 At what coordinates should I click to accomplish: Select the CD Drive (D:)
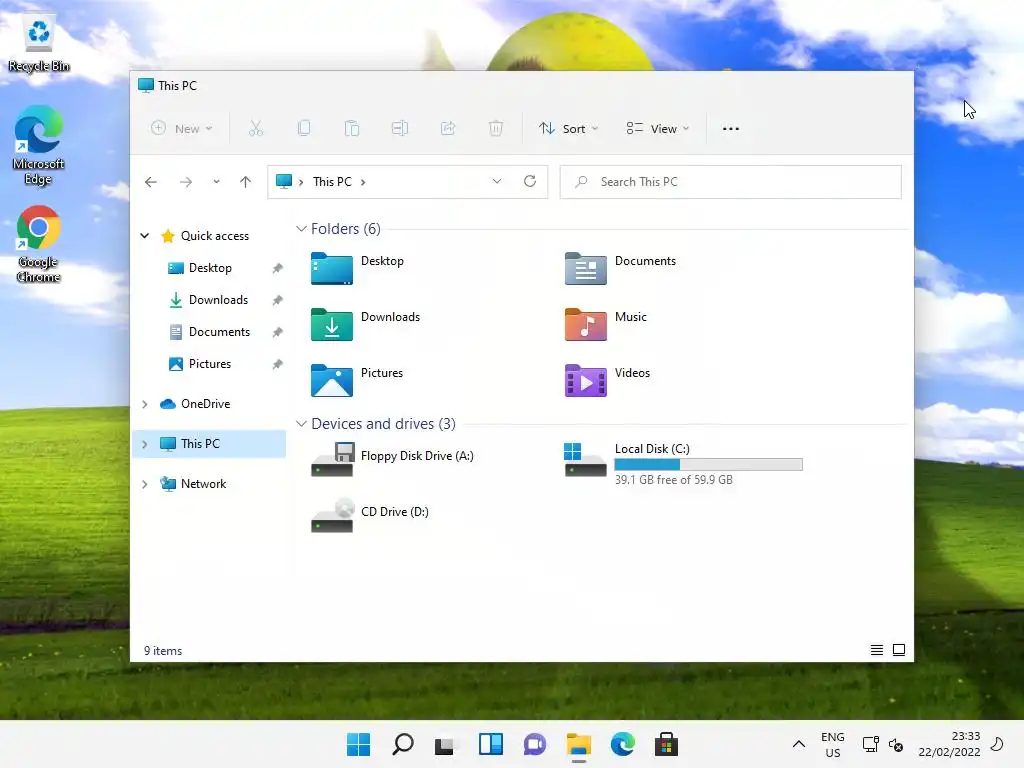370,516
